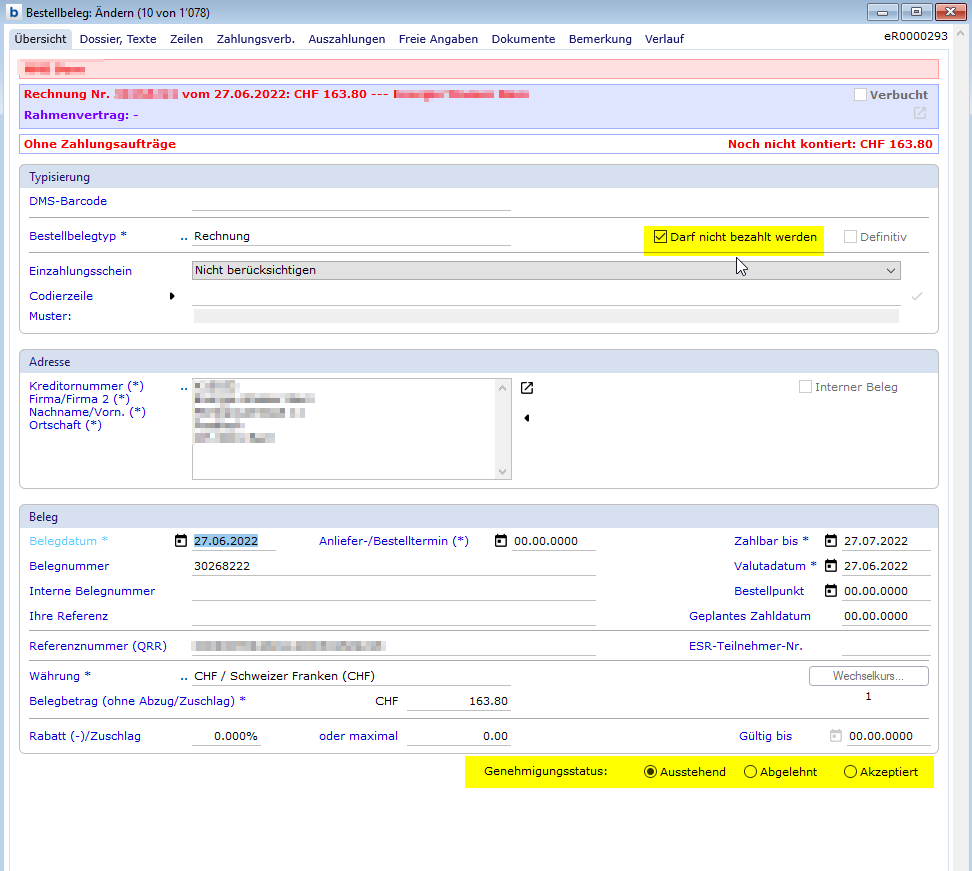
Task: Open calendar icon beside Zahlbar bis
Action: click(830, 541)
